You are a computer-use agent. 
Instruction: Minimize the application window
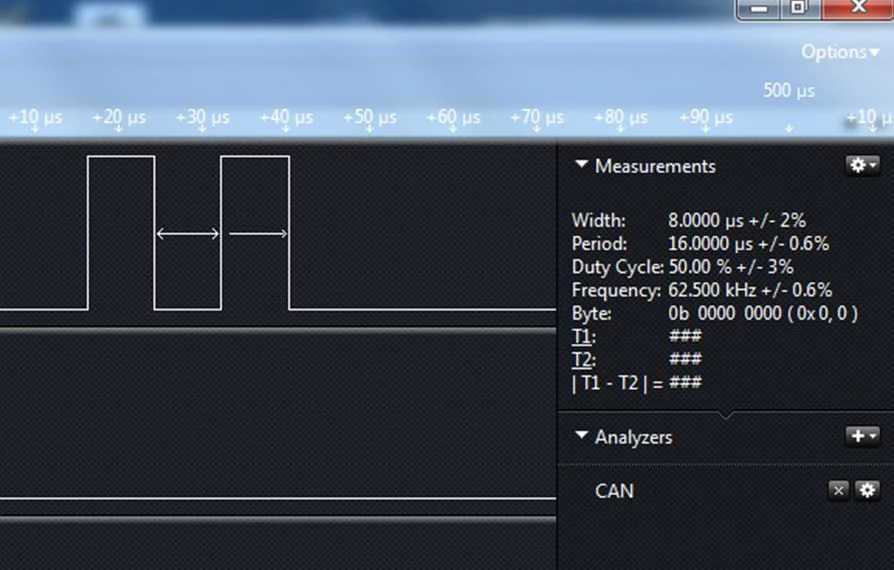[x=758, y=9]
